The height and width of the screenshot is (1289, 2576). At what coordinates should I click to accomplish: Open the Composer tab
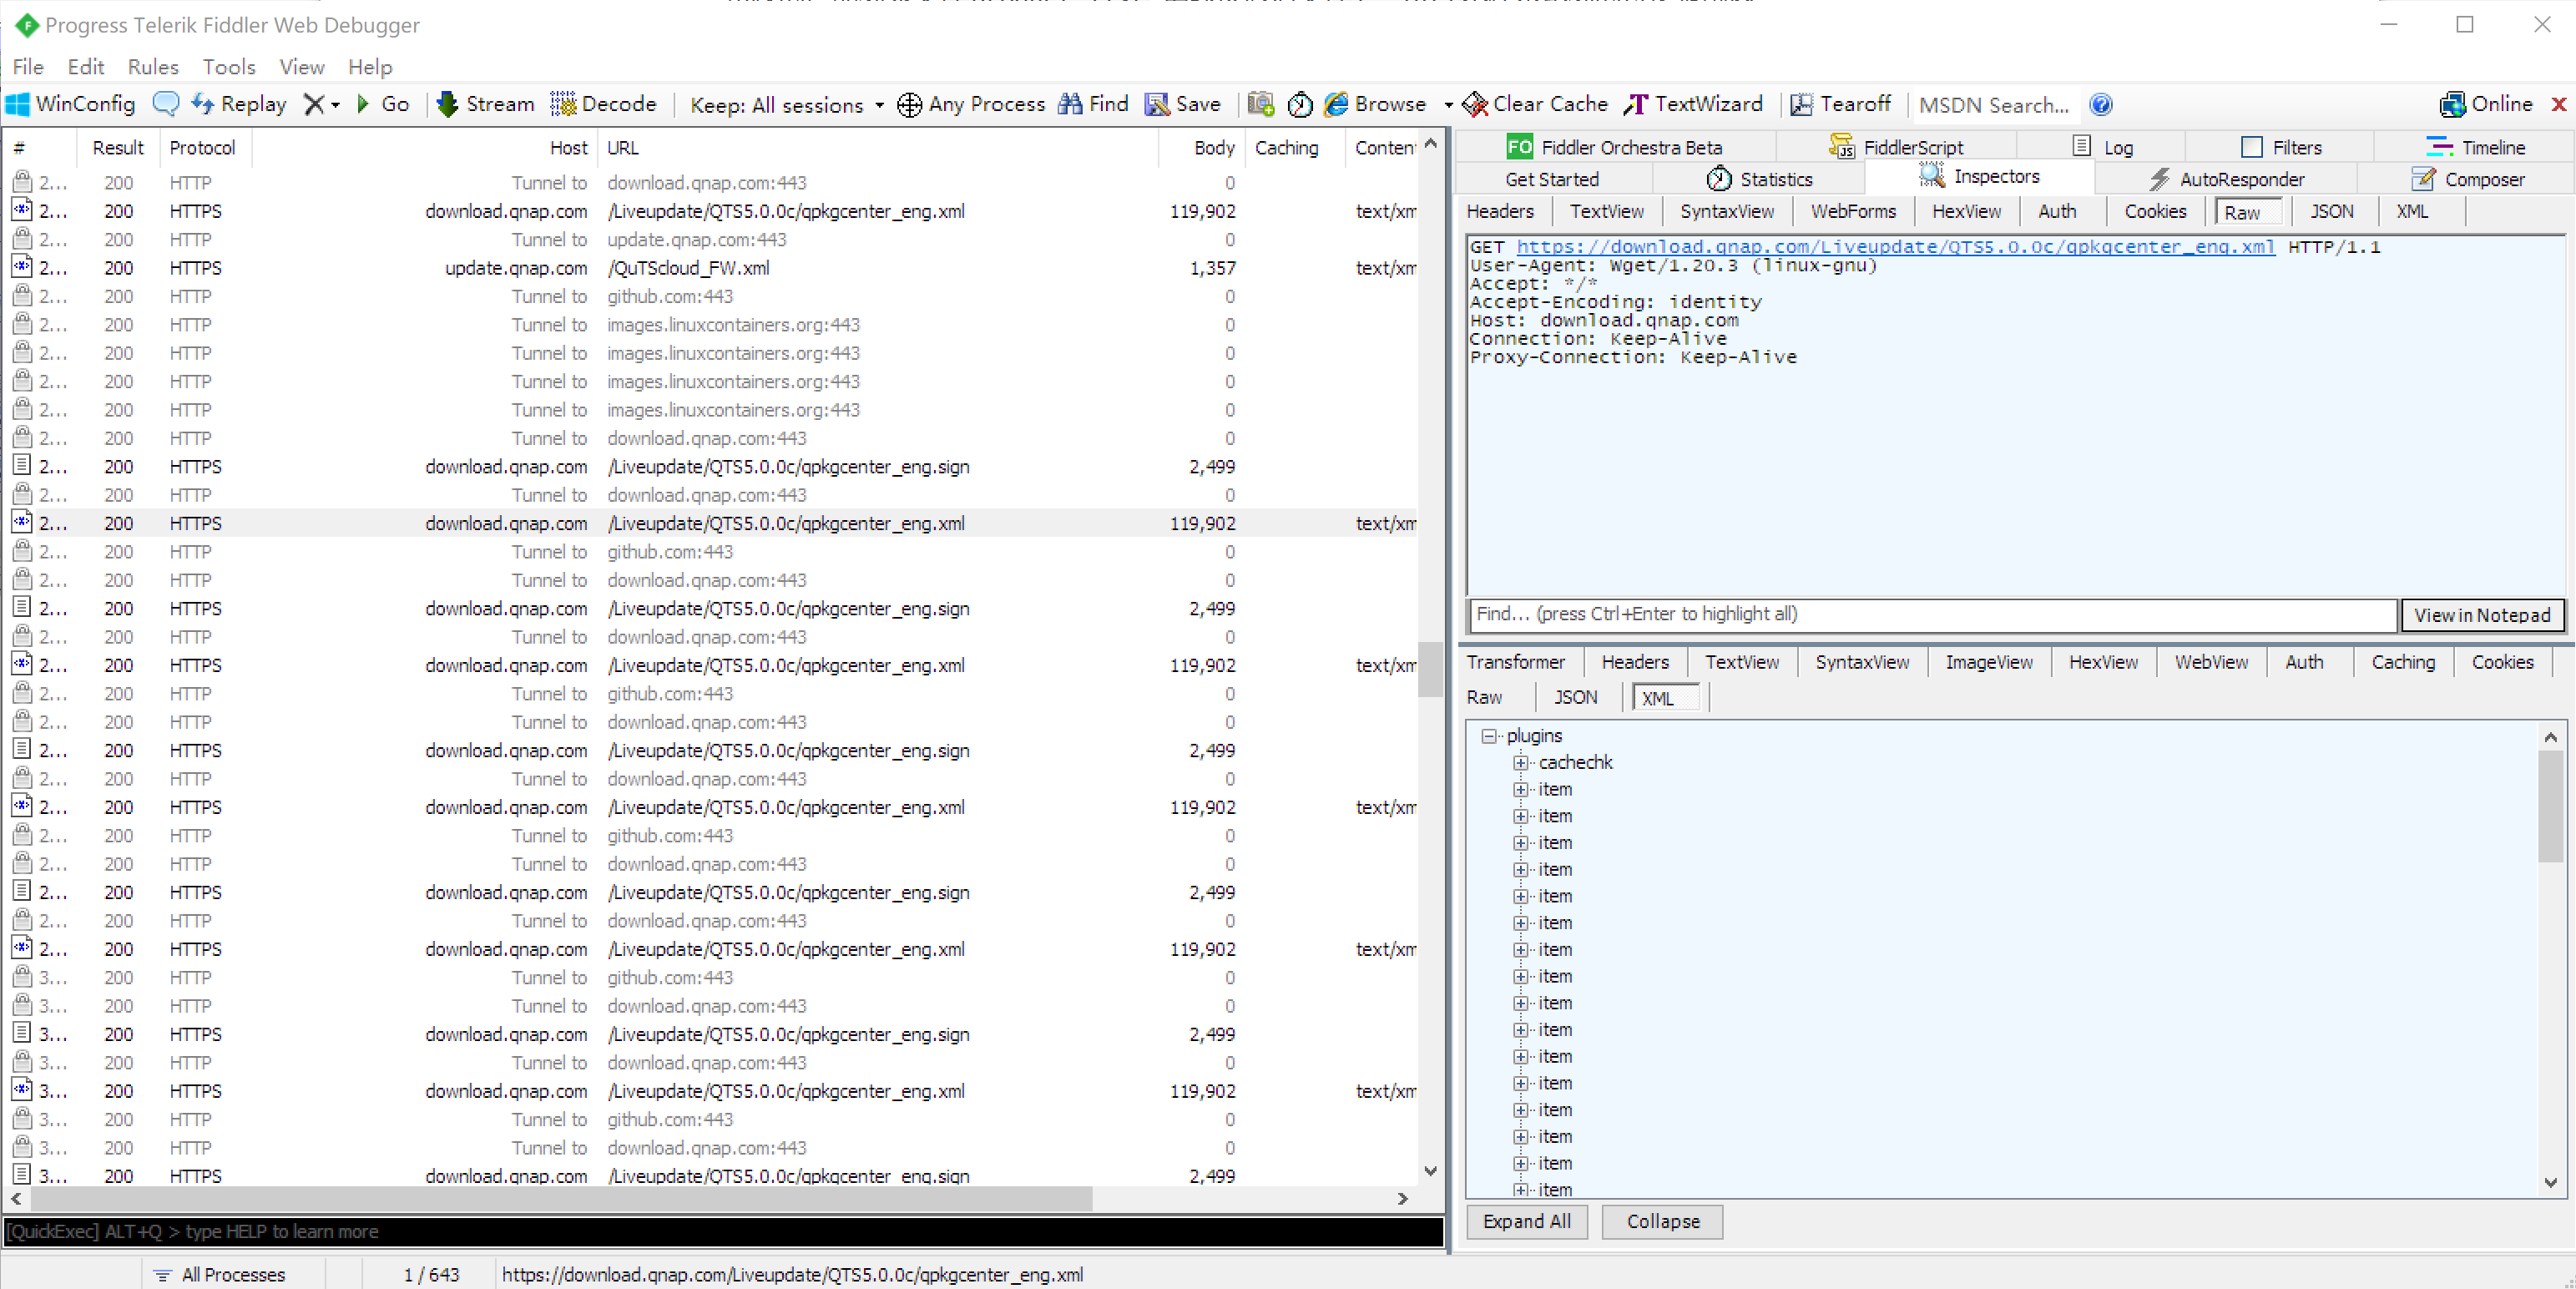pyautogui.click(x=2468, y=179)
